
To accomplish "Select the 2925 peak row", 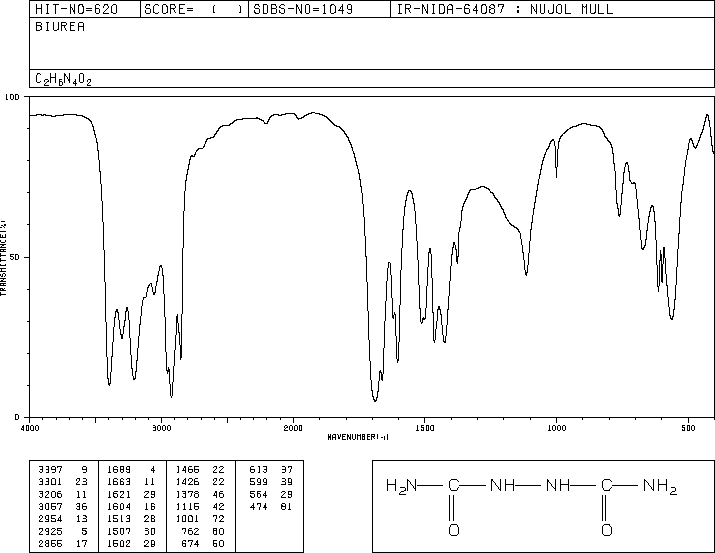I will (63, 531).
